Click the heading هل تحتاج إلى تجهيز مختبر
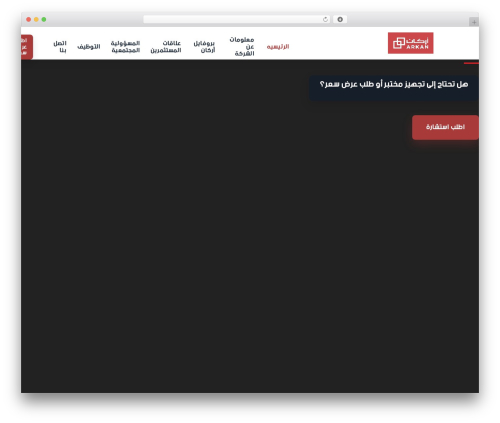500x423 pixels. coord(394,85)
